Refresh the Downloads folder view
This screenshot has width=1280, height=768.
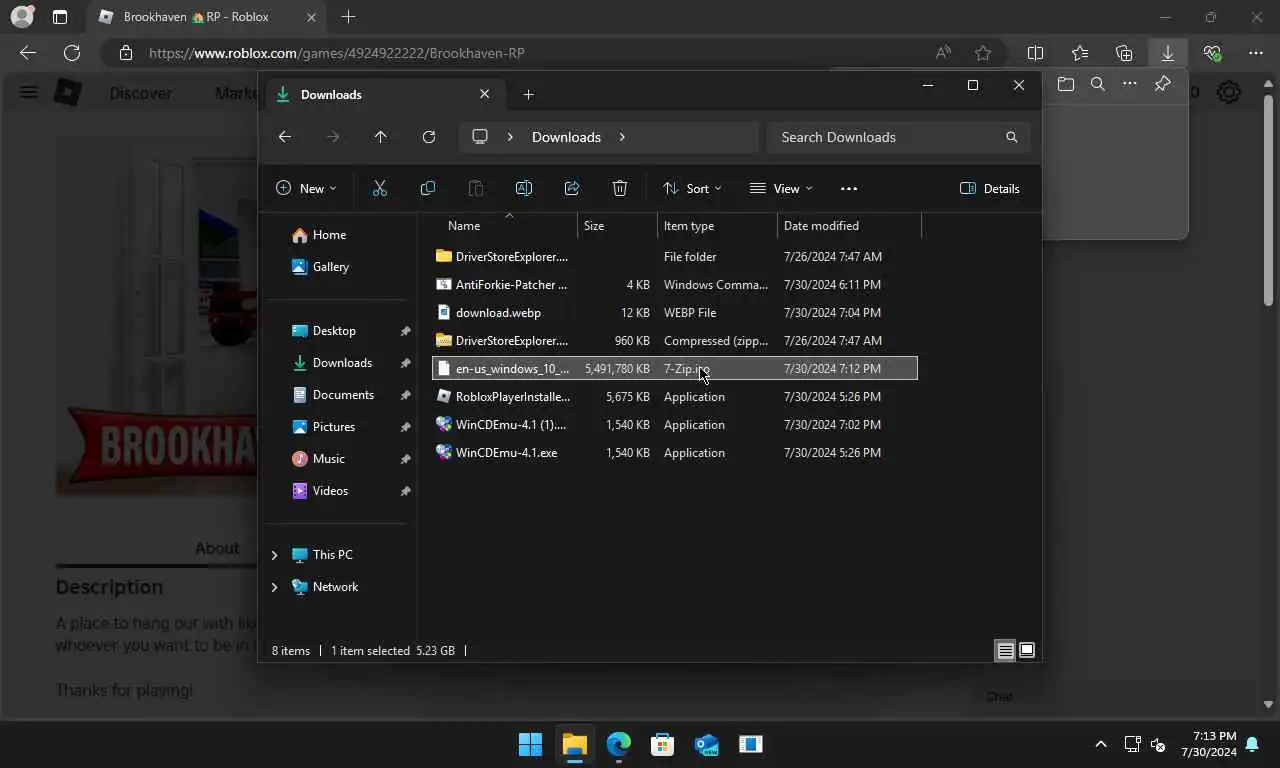coord(429,137)
